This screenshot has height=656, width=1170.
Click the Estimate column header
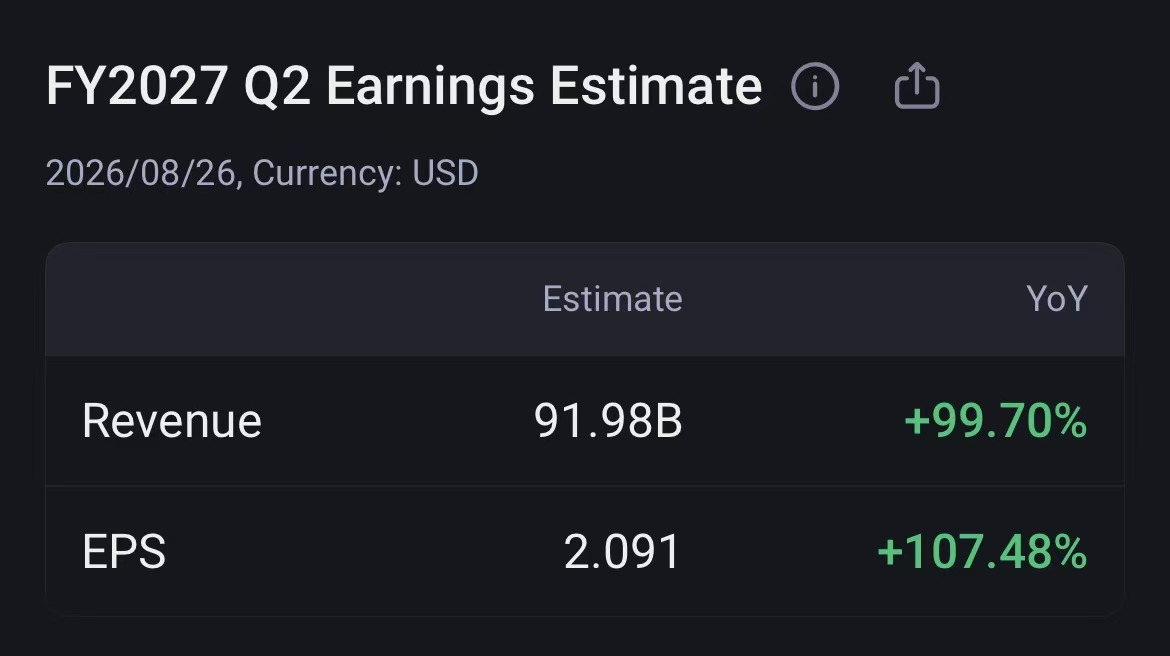[x=612, y=299]
